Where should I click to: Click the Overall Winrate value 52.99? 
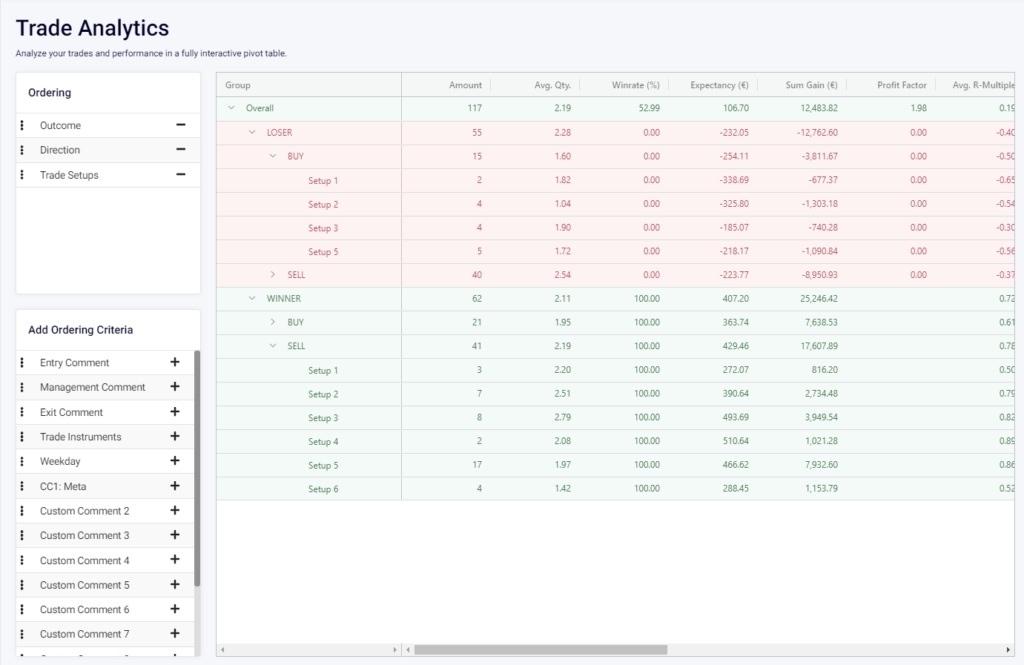click(x=649, y=108)
